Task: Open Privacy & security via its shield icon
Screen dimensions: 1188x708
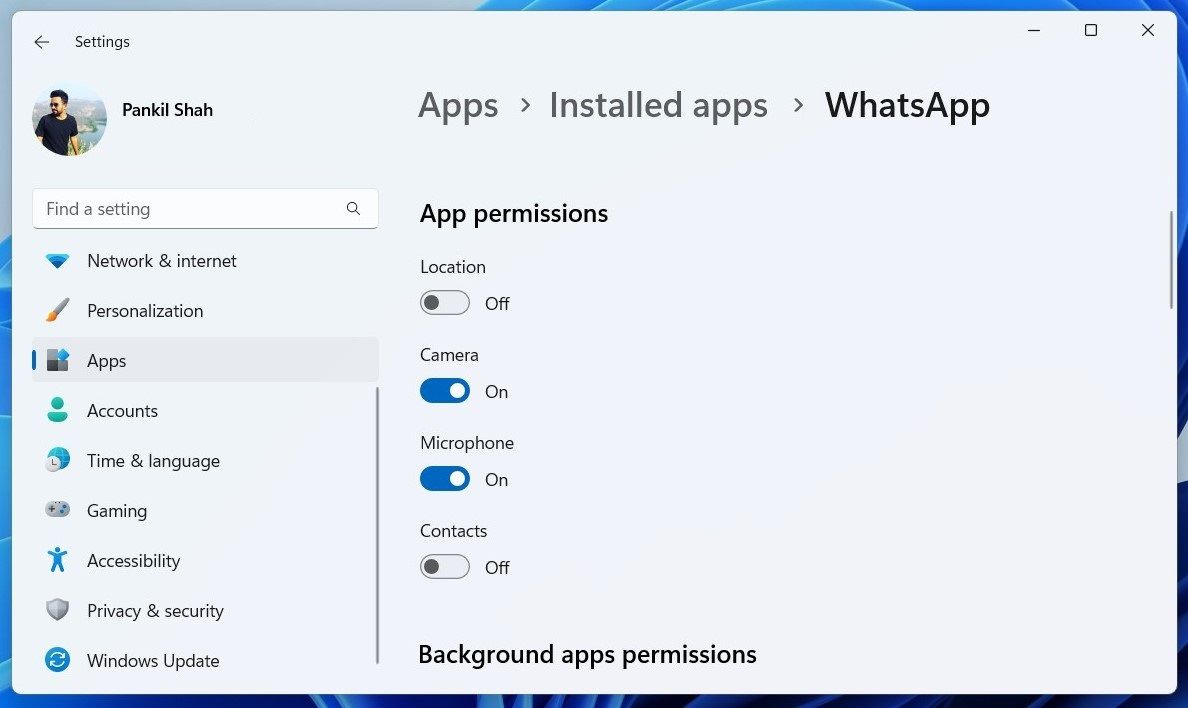Action: 57,611
